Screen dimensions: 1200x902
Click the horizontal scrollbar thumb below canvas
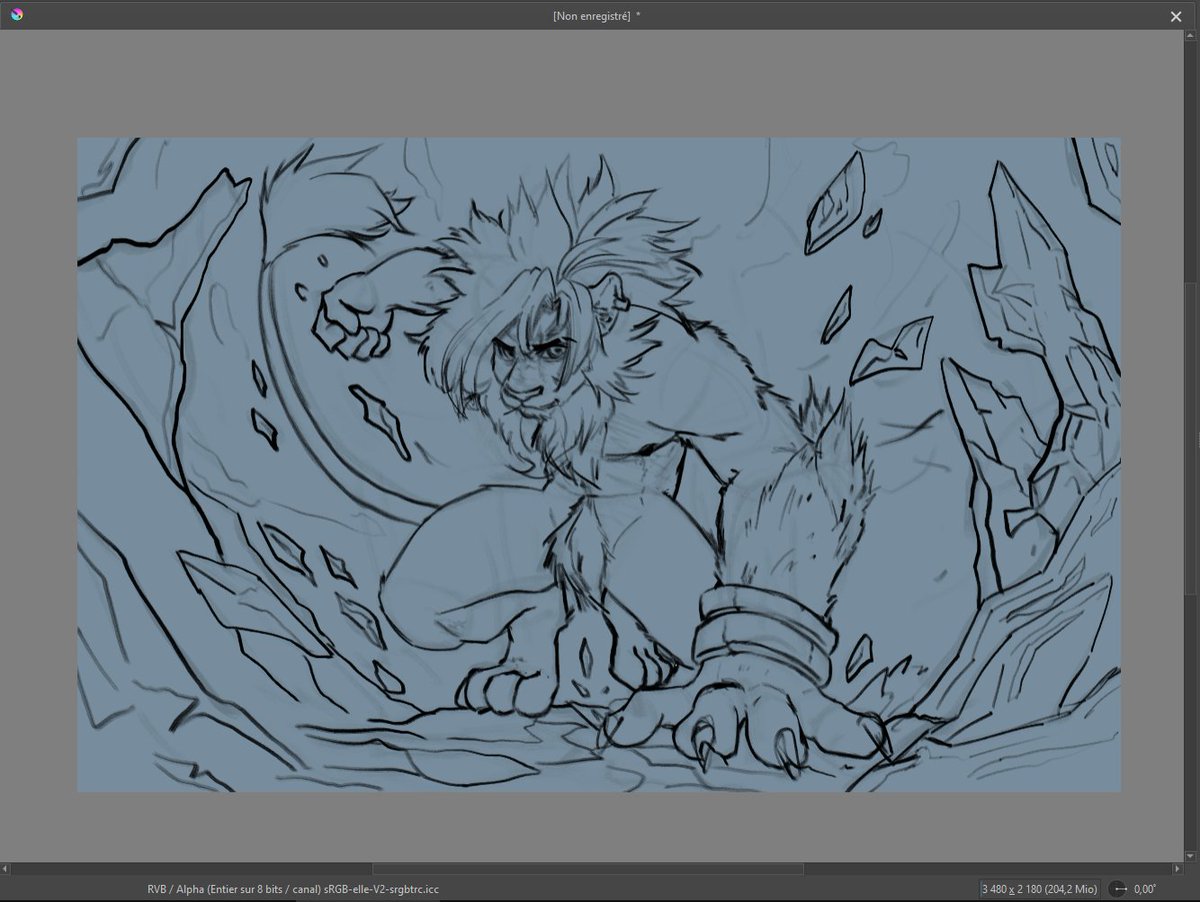[588, 869]
